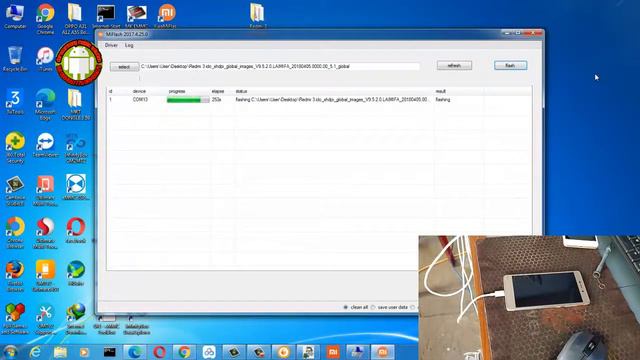Open the Opera browser desktop shortcut
This screenshot has height=360, width=640.
click(76, 231)
